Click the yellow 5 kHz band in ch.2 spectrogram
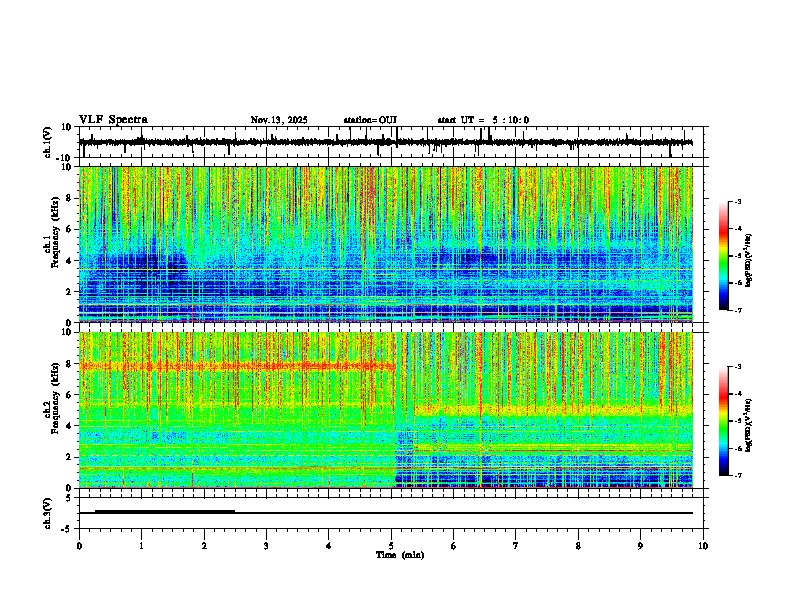Image resolution: width=792 pixels, height=612 pixels. (x=553, y=410)
